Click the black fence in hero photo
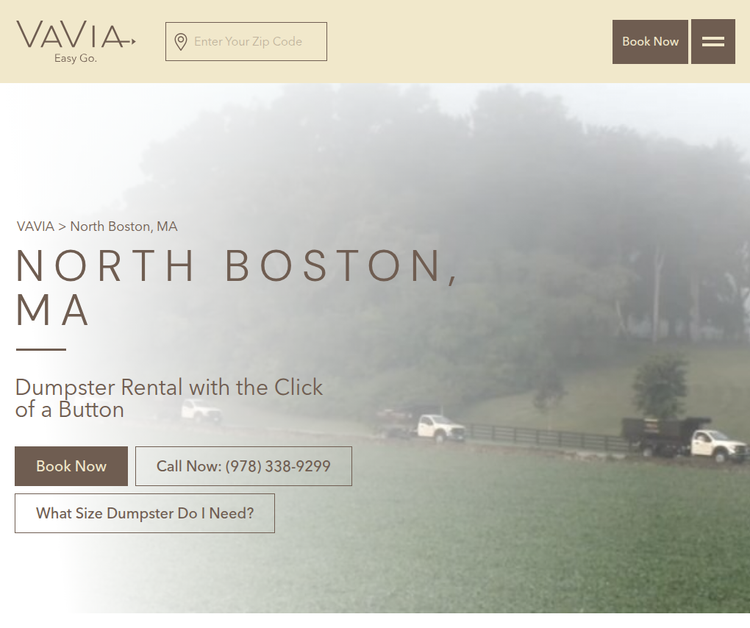 coord(545,436)
